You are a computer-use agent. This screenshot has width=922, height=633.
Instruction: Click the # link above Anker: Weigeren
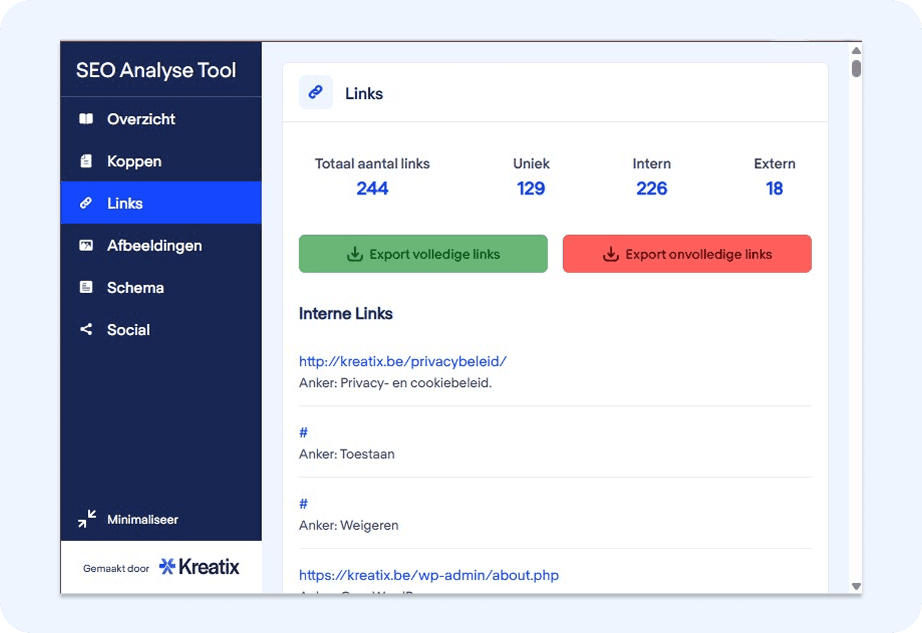click(303, 504)
